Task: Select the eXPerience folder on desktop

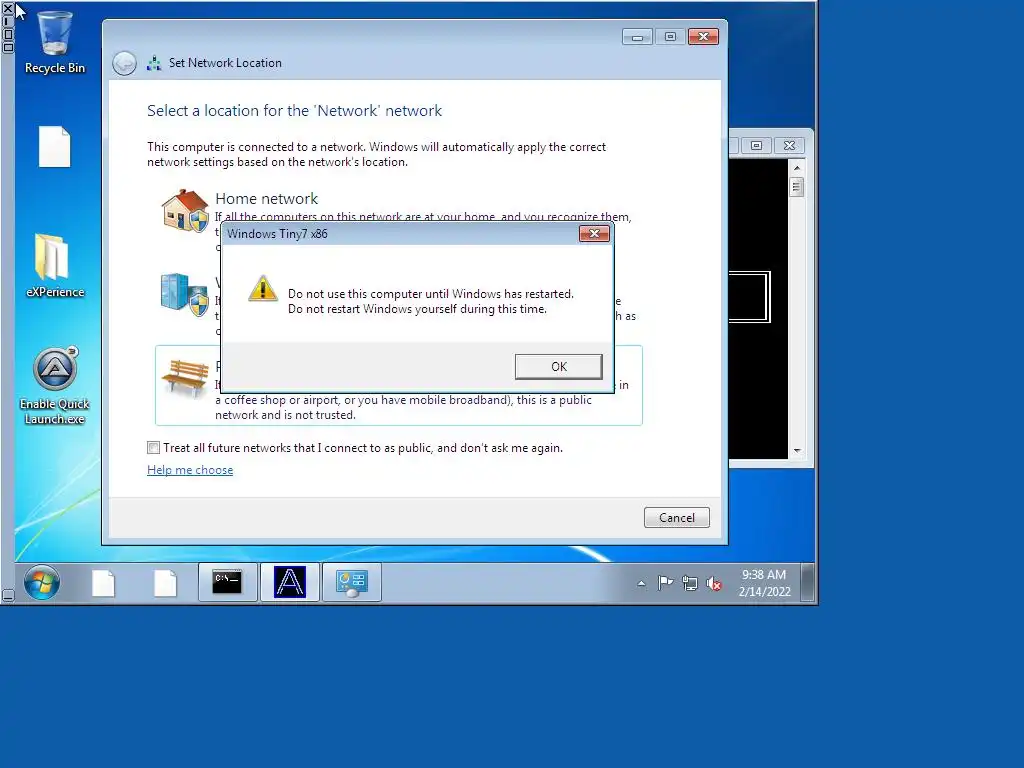Action: point(55,266)
